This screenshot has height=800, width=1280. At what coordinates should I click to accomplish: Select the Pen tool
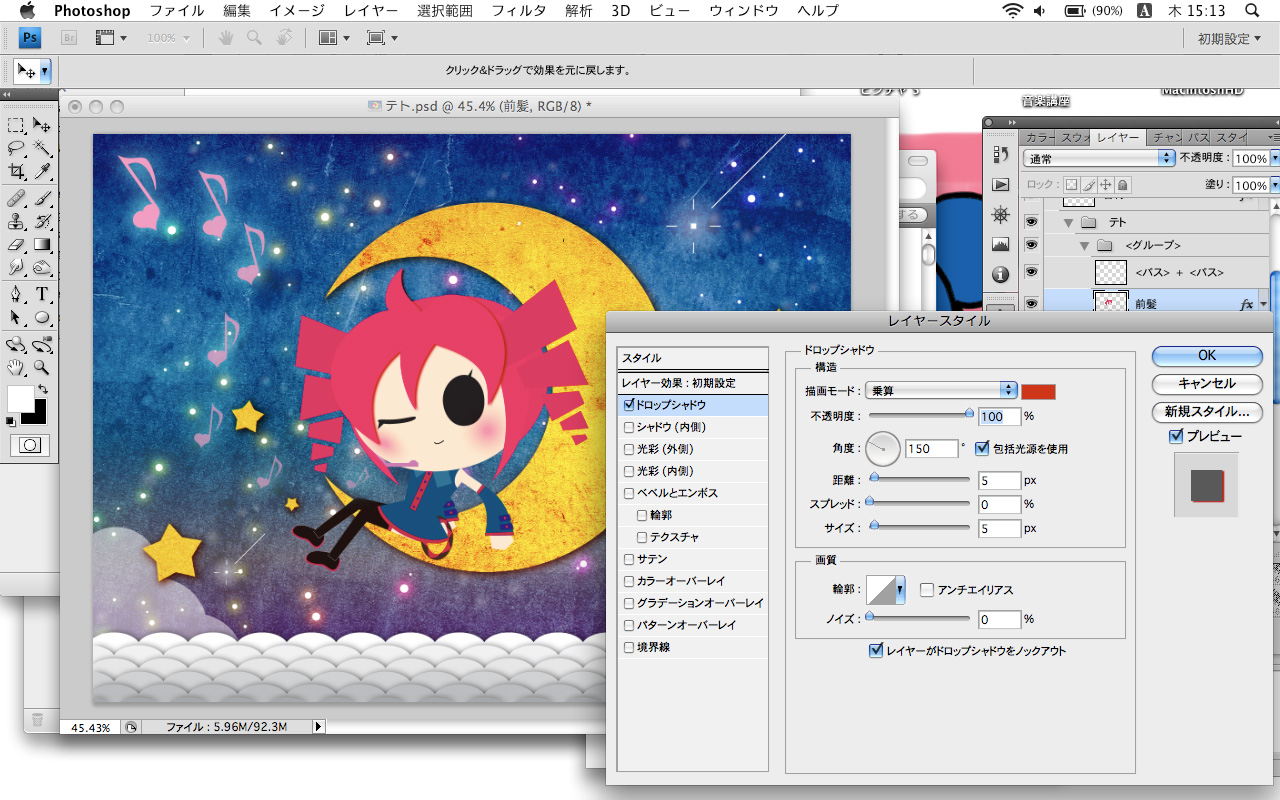coord(16,294)
